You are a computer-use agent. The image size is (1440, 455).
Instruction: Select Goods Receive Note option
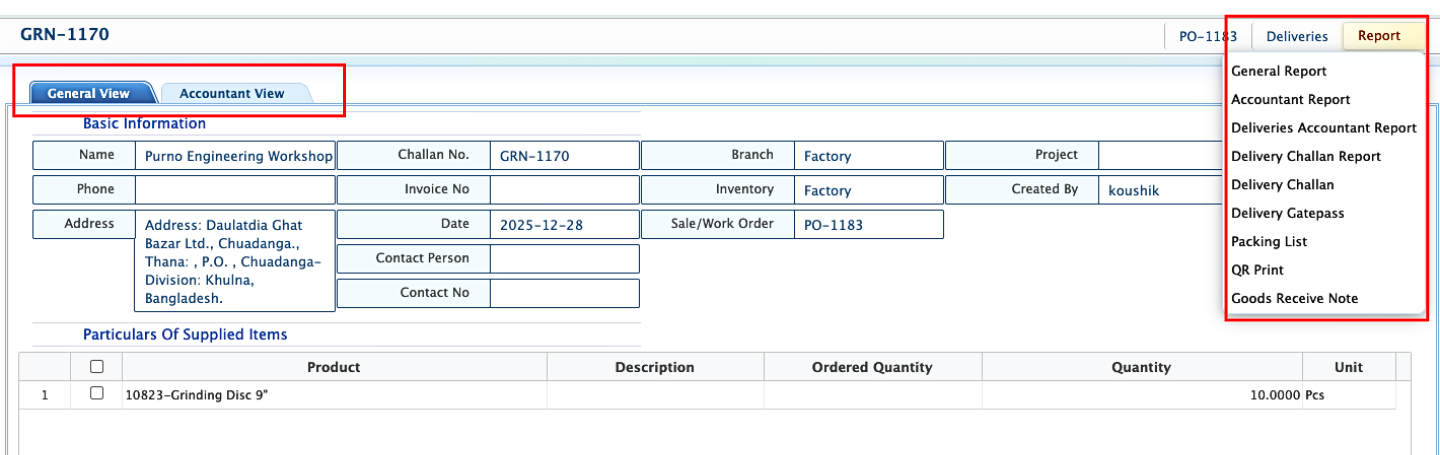point(1294,298)
